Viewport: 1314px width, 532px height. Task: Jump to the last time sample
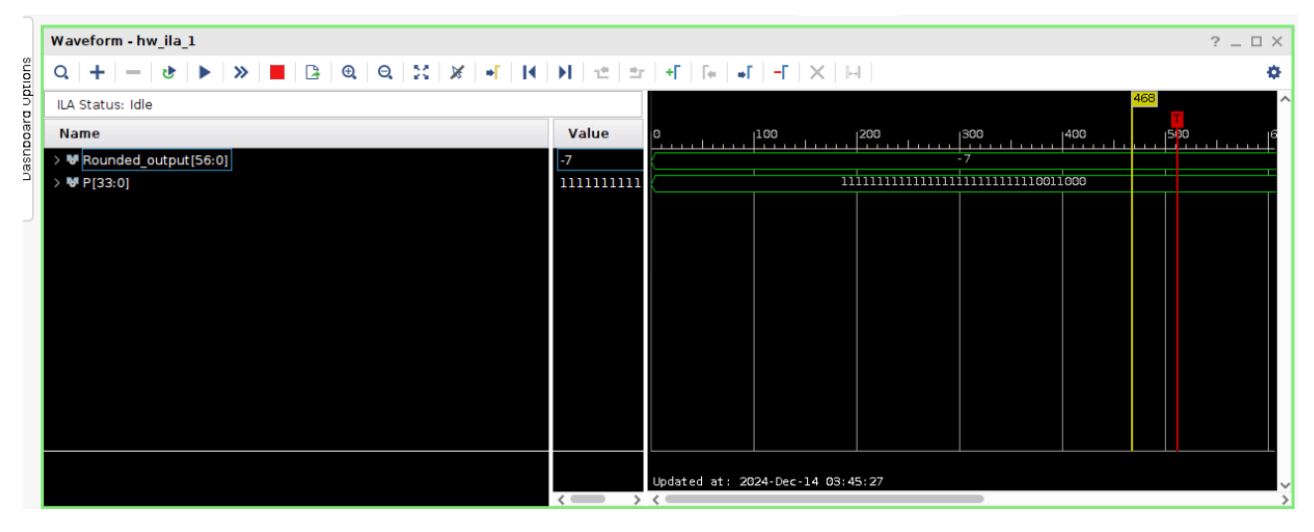565,72
